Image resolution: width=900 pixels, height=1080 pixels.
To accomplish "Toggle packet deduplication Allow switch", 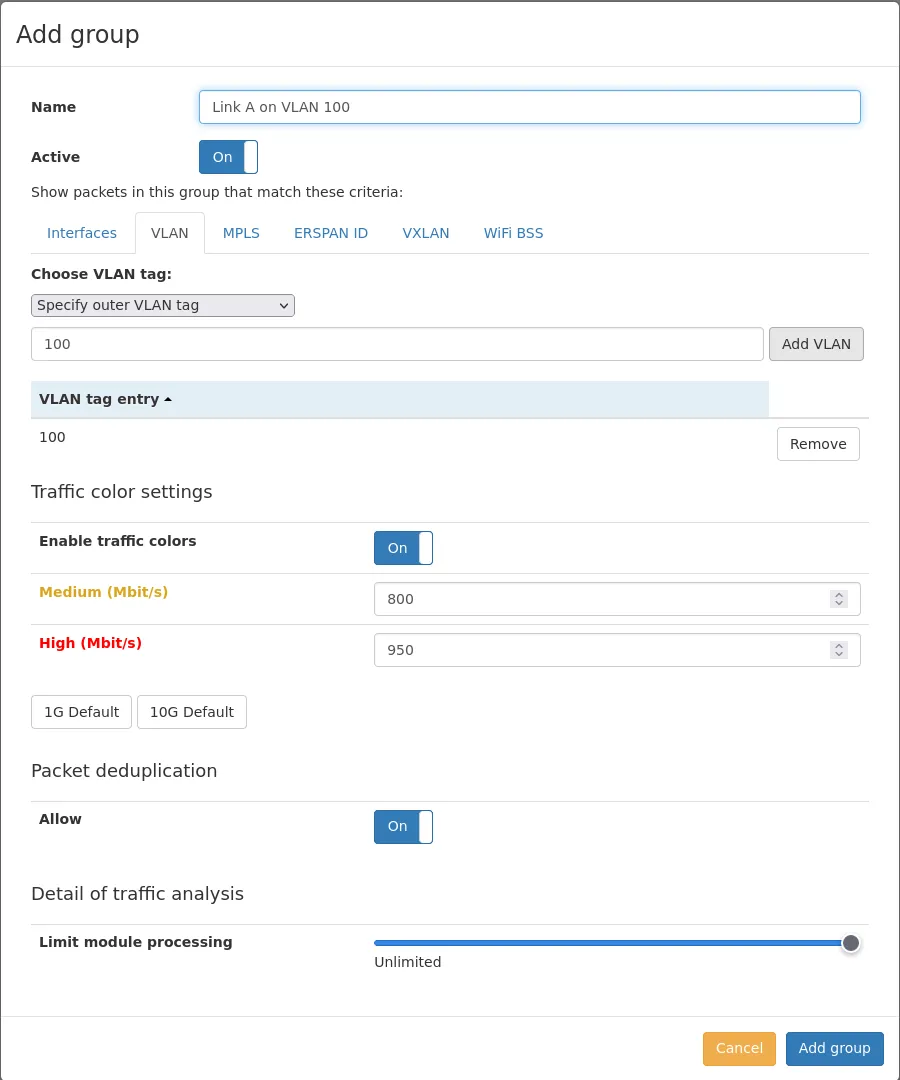I will 403,827.
